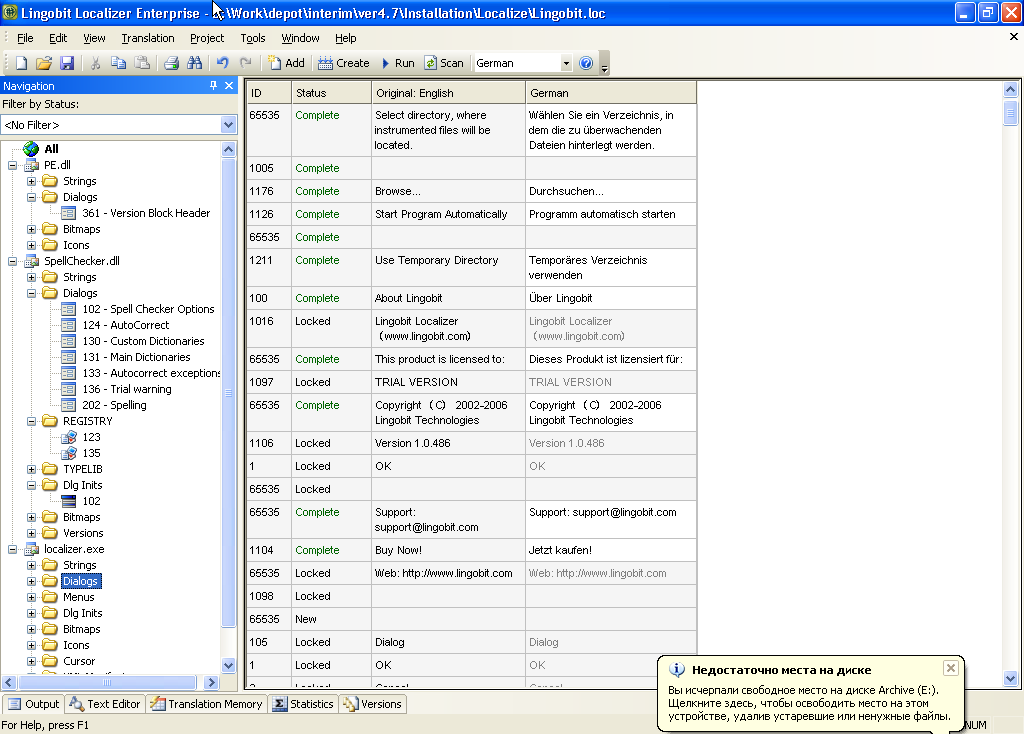Open toolbar options overflow arrow

[605, 65]
